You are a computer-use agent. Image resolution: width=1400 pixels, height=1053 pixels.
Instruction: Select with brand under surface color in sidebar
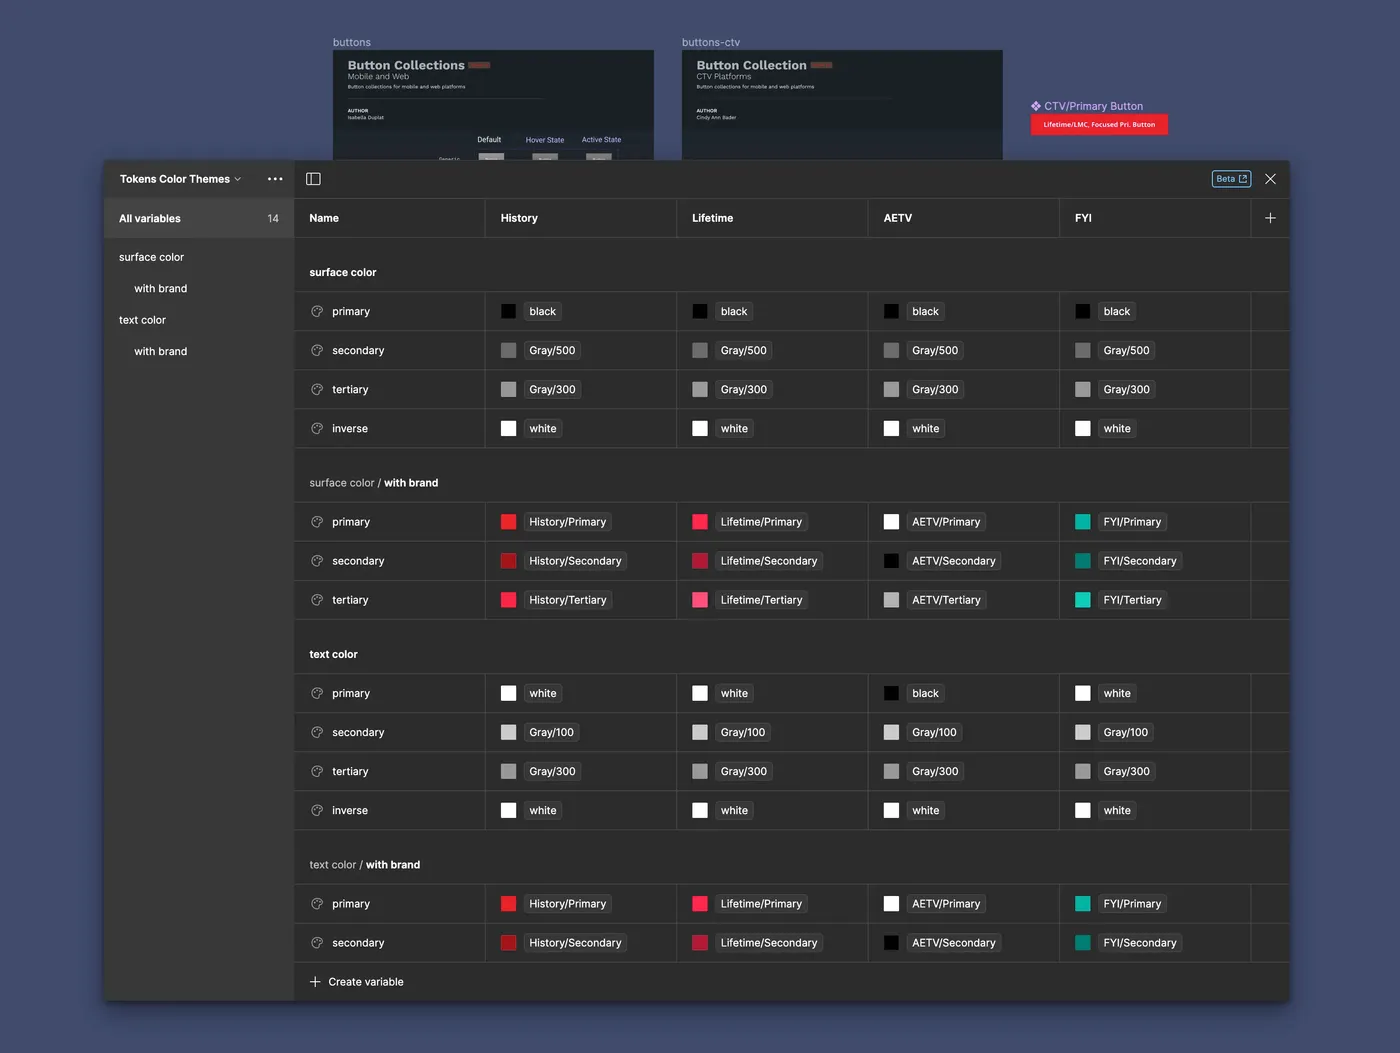(x=161, y=288)
